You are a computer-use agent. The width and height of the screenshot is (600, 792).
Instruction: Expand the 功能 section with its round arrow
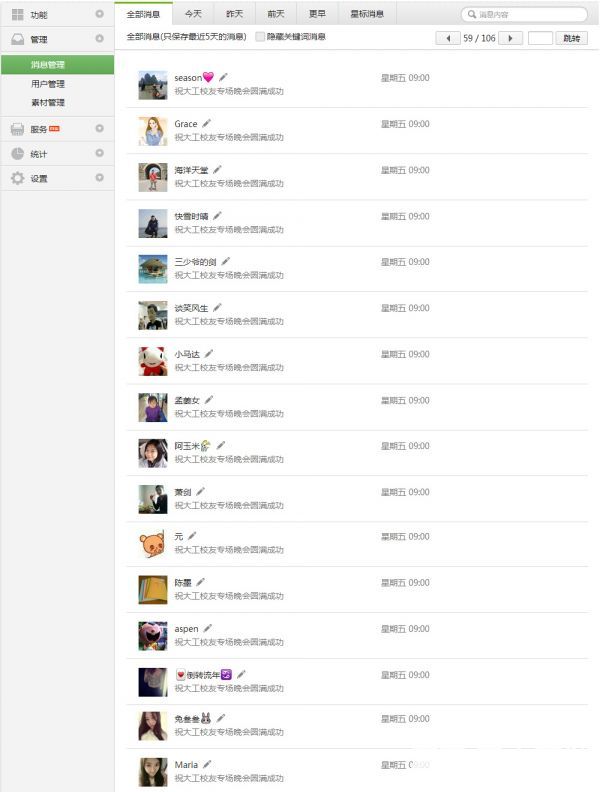[99, 14]
